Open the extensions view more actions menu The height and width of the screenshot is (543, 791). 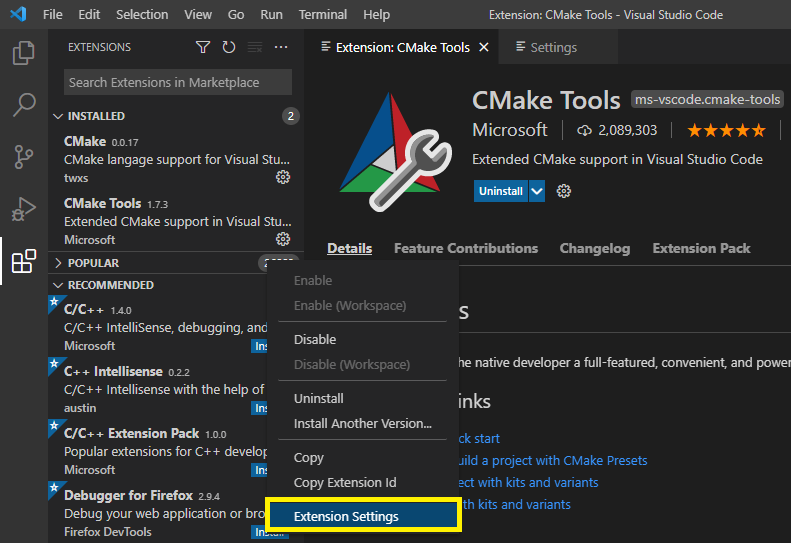281,47
